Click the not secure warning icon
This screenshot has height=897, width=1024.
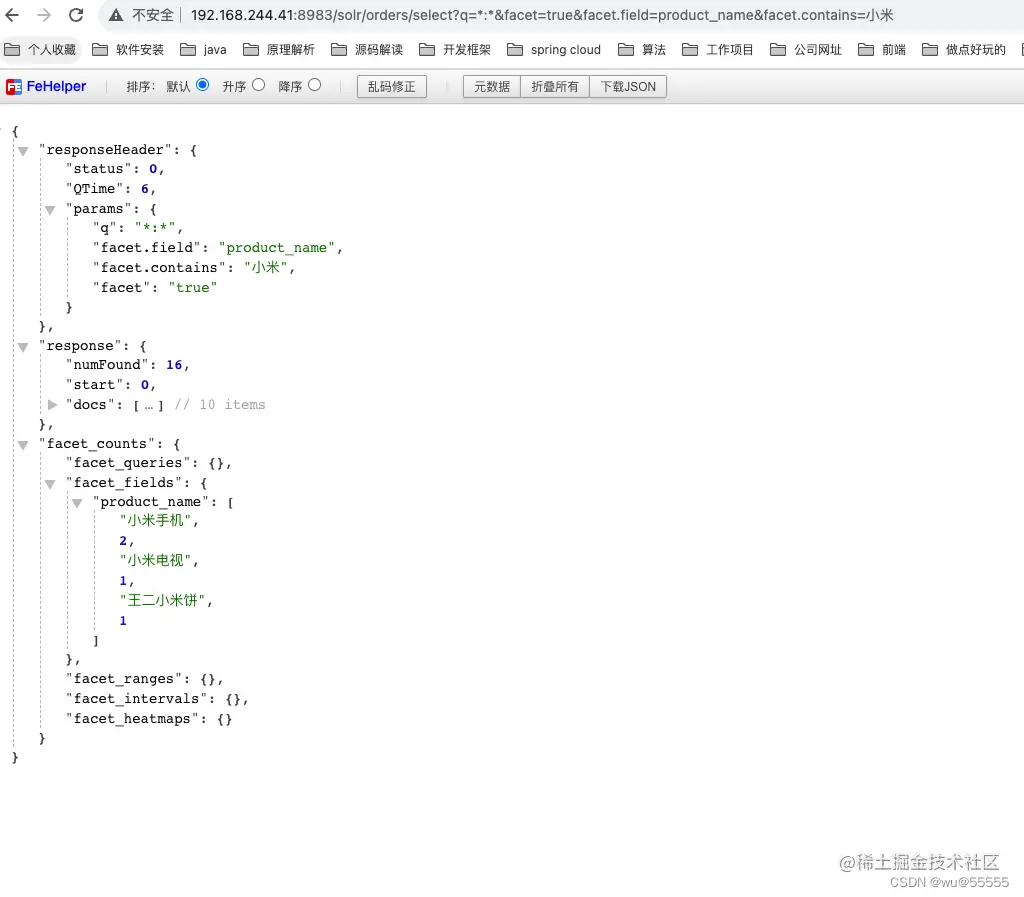116,15
